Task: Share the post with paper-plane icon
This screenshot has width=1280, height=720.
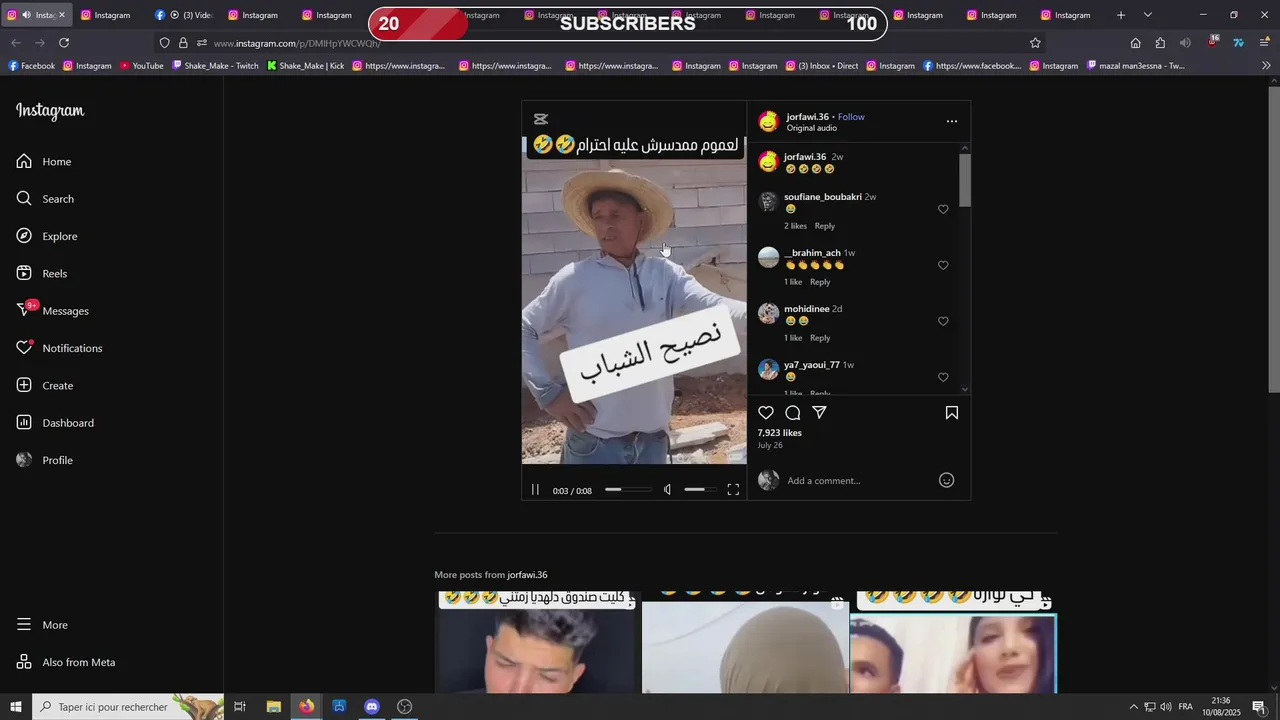Action: (x=819, y=413)
